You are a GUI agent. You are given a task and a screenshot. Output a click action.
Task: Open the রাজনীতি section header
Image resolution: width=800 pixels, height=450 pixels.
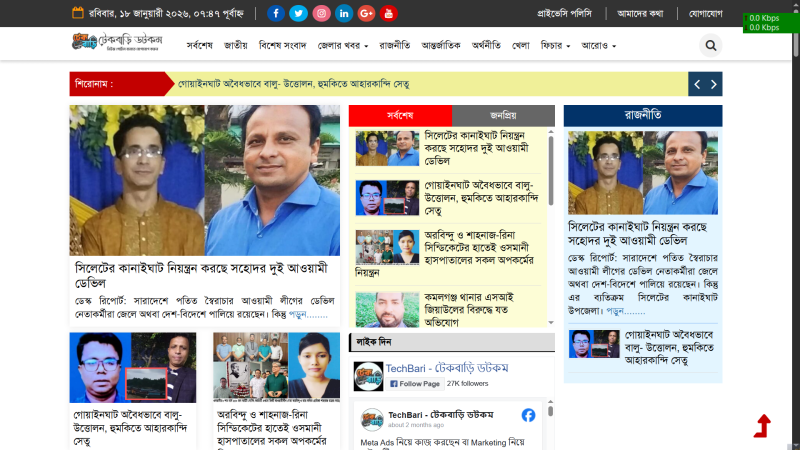(x=643, y=116)
